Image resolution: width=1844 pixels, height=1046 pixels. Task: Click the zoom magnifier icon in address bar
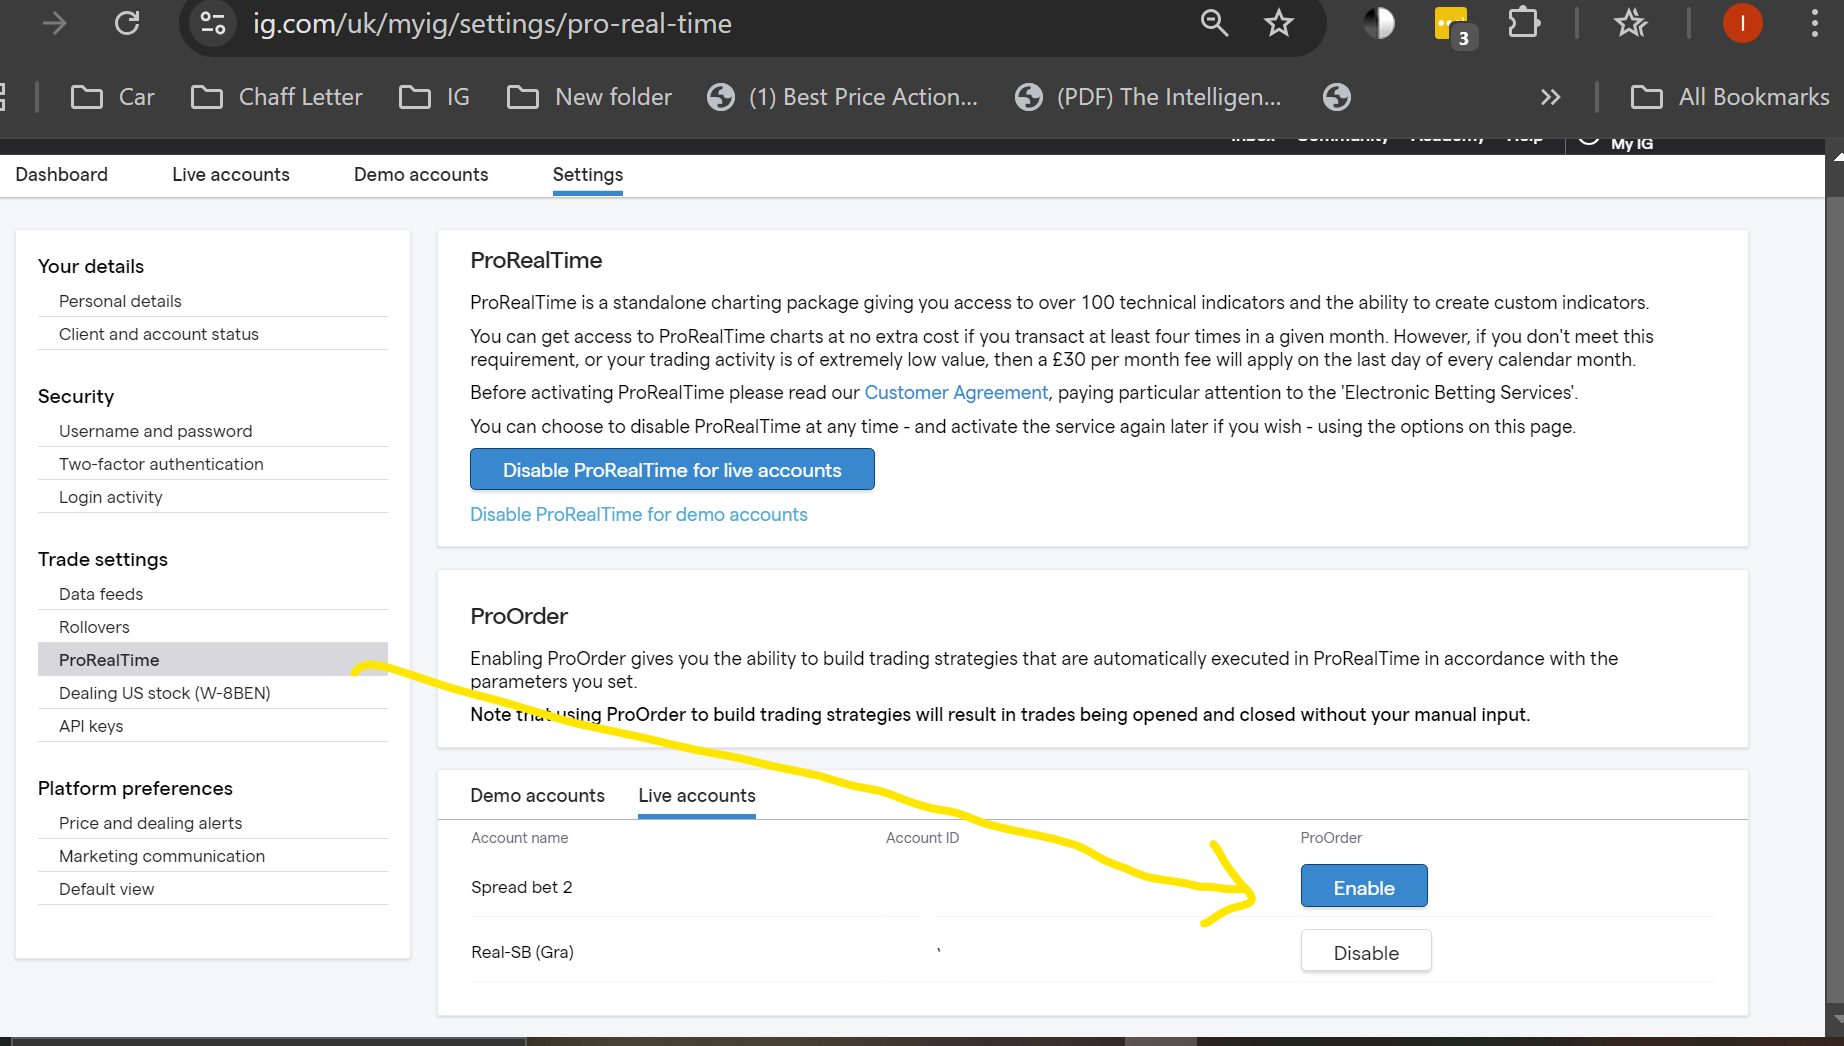pyautogui.click(x=1214, y=23)
